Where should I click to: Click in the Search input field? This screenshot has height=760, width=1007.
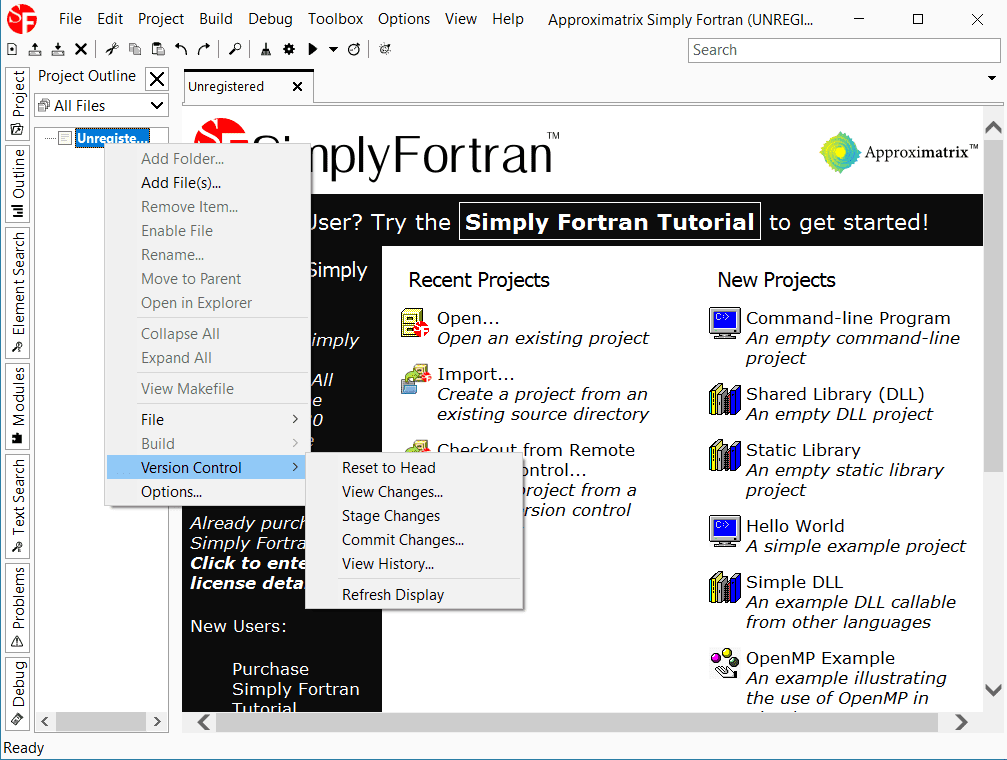coord(844,50)
